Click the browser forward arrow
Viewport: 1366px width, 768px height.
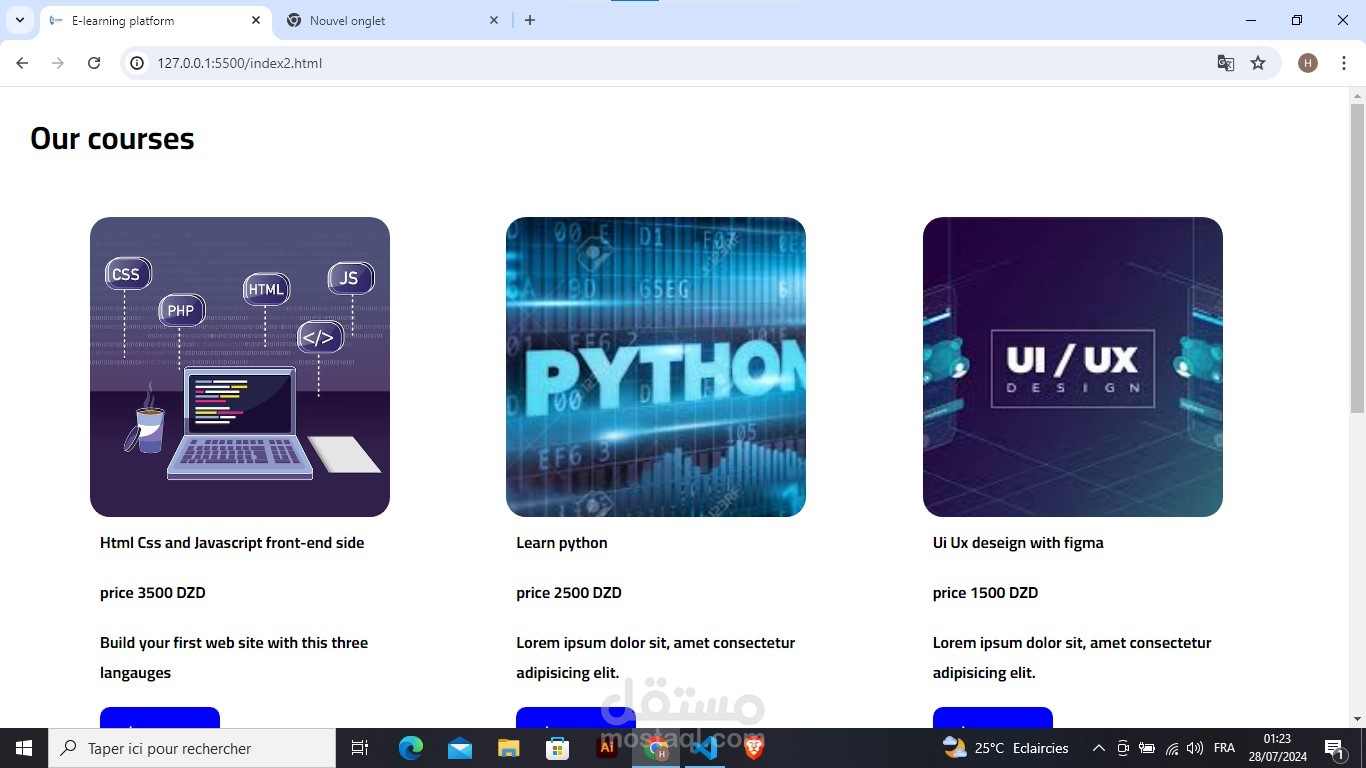tap(58, 63)
